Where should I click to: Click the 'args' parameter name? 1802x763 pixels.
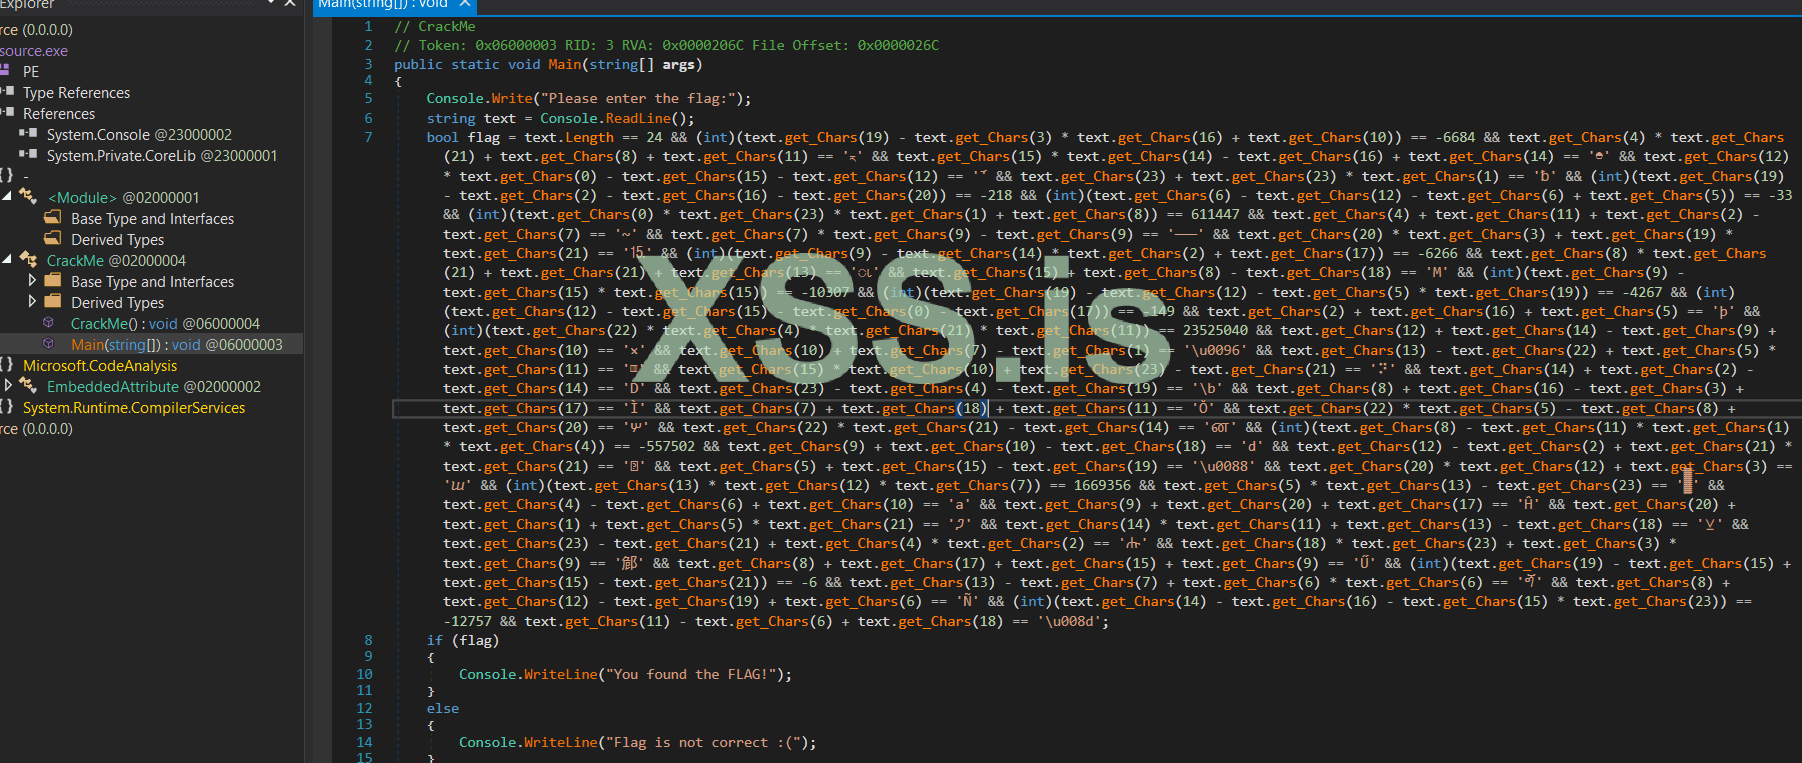click(679, 64)
